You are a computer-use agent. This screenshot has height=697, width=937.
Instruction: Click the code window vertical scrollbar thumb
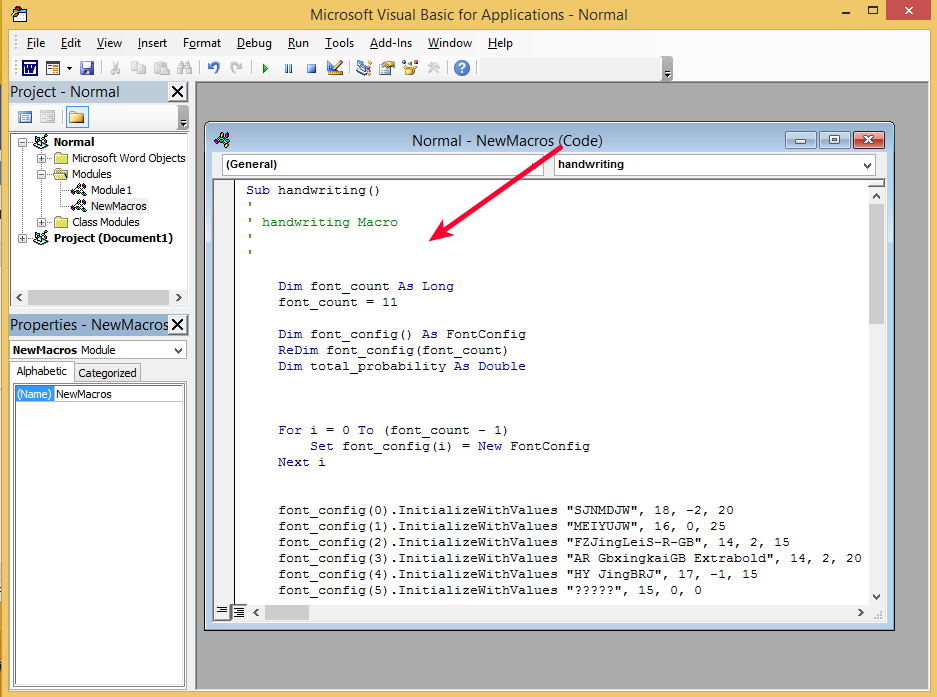click(x=876, y=265)
